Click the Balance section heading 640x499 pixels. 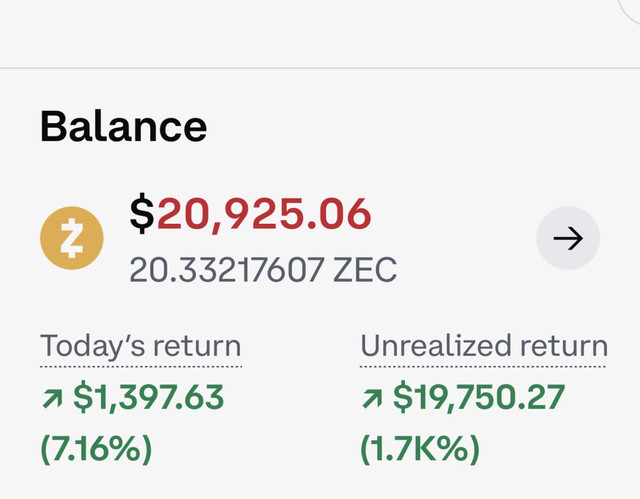pyautogui.click(x=124, y=126)
